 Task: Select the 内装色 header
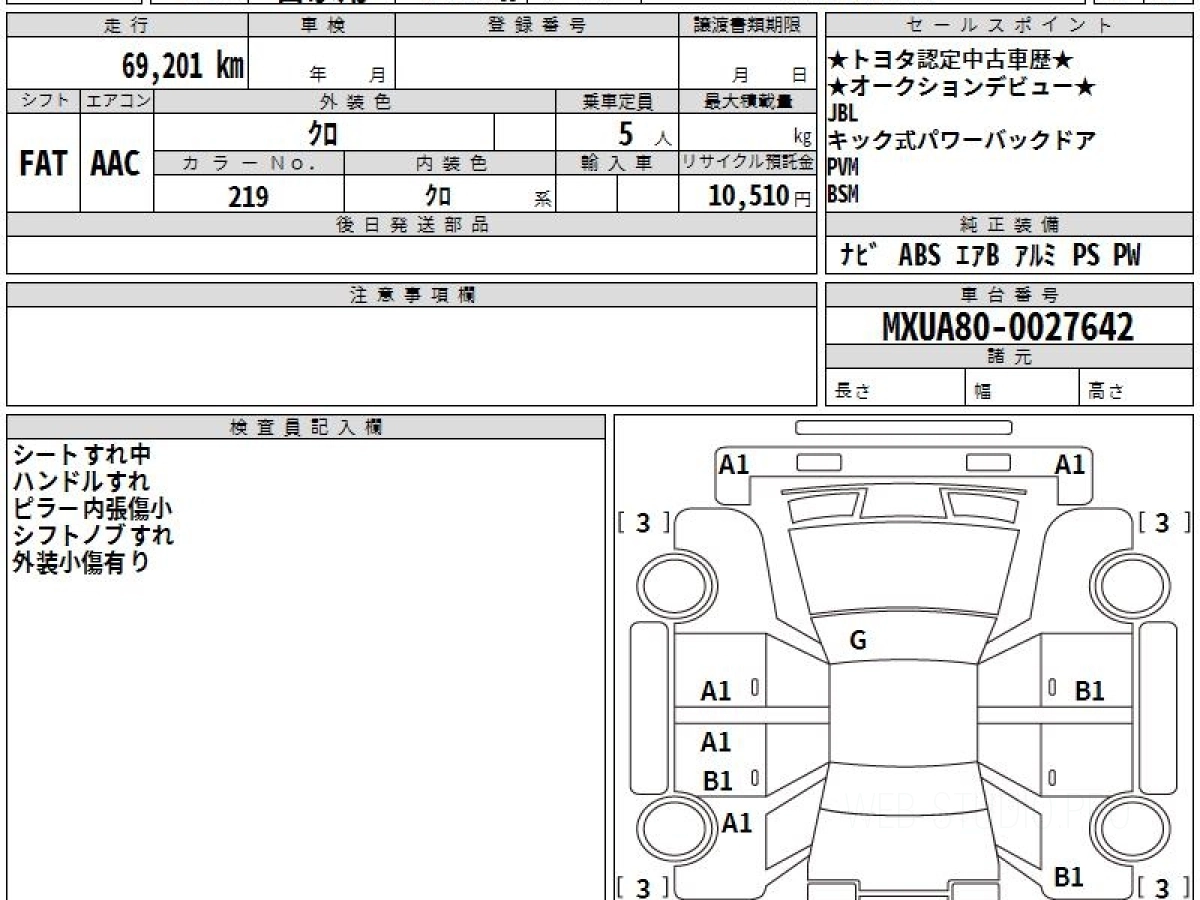[450, 163]
